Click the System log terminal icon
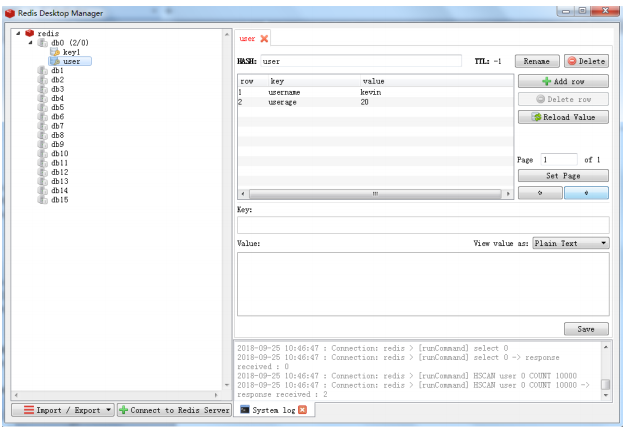 point(245,410)
